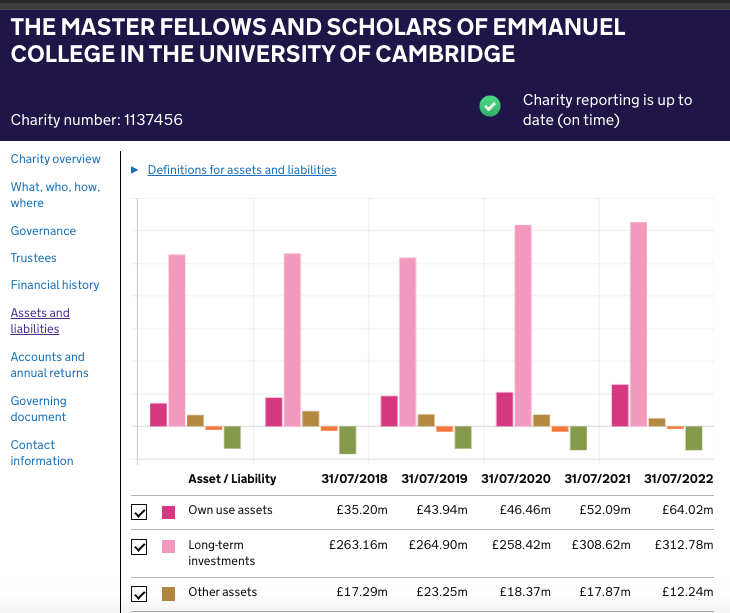The width and height of the screenshot is (730, 613).
Task: Toggle the Long-term investments checkbox
Action: pos(140,547)
